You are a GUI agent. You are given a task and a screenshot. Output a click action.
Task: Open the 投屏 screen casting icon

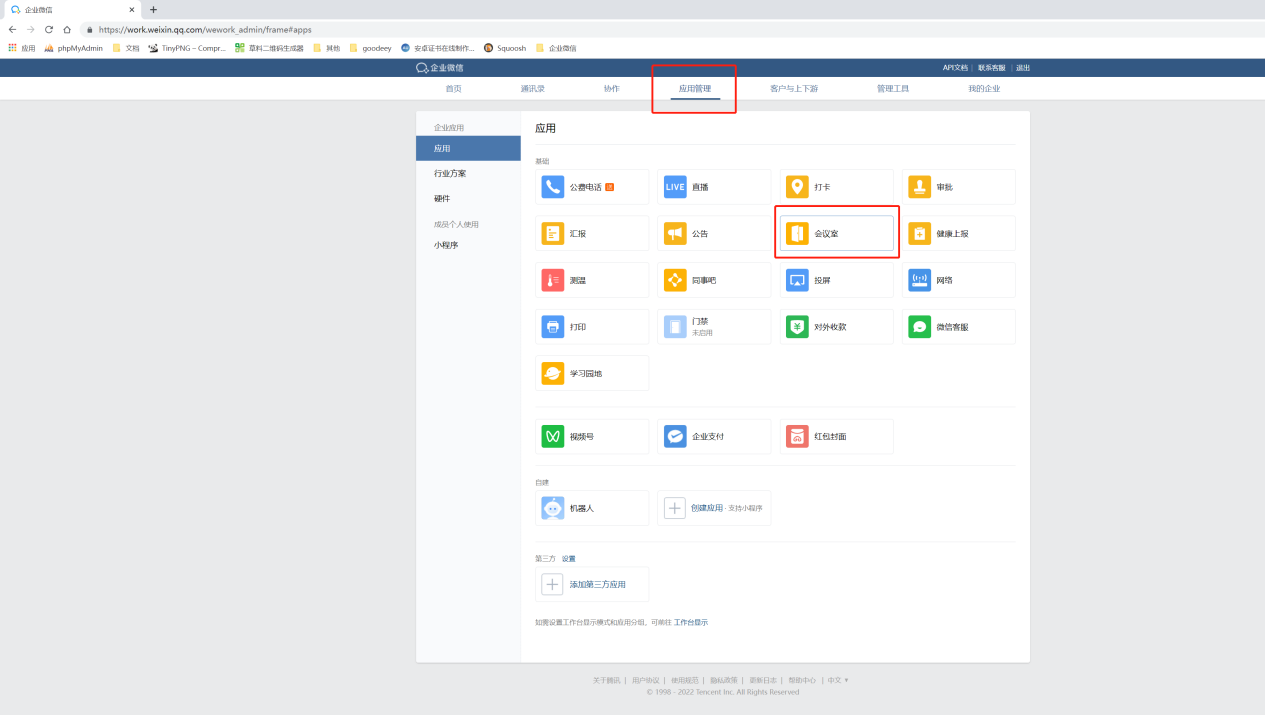click(x=797, y=280)
